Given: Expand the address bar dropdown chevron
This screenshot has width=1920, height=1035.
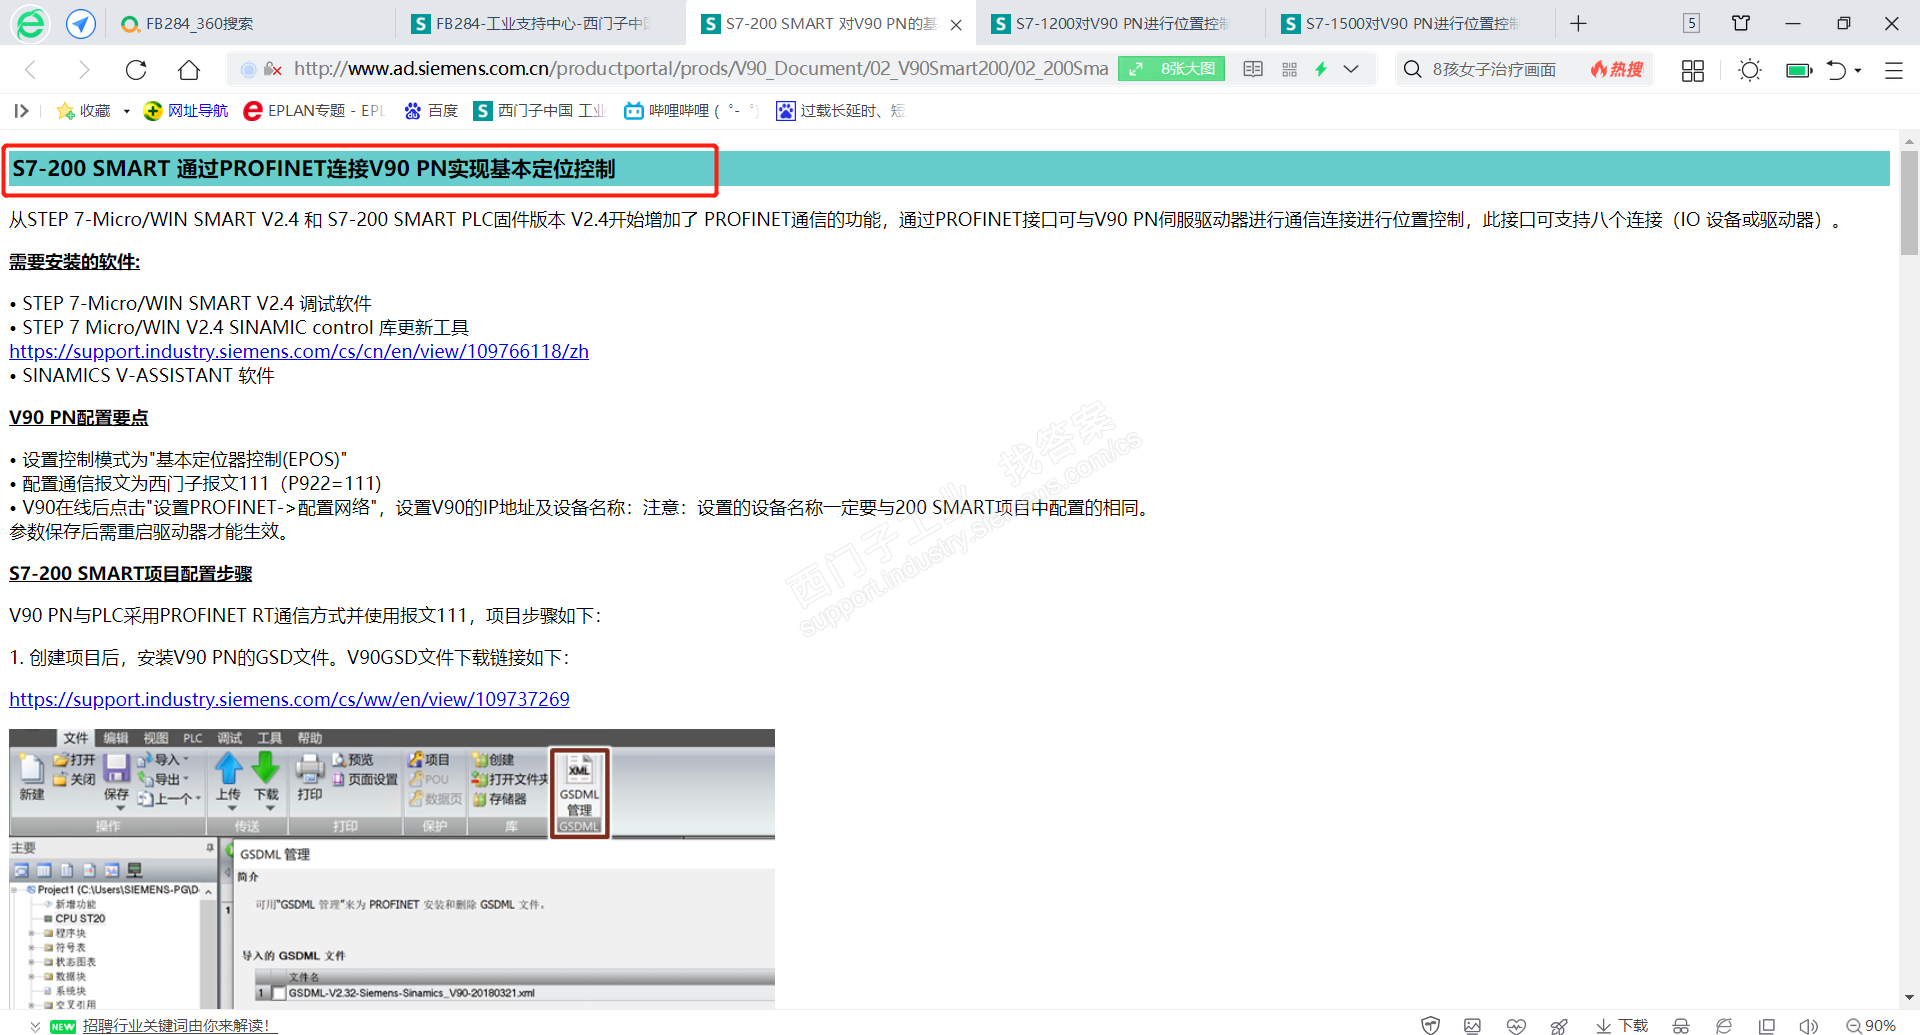Looking at the screenshot, I should [1351, 69].
